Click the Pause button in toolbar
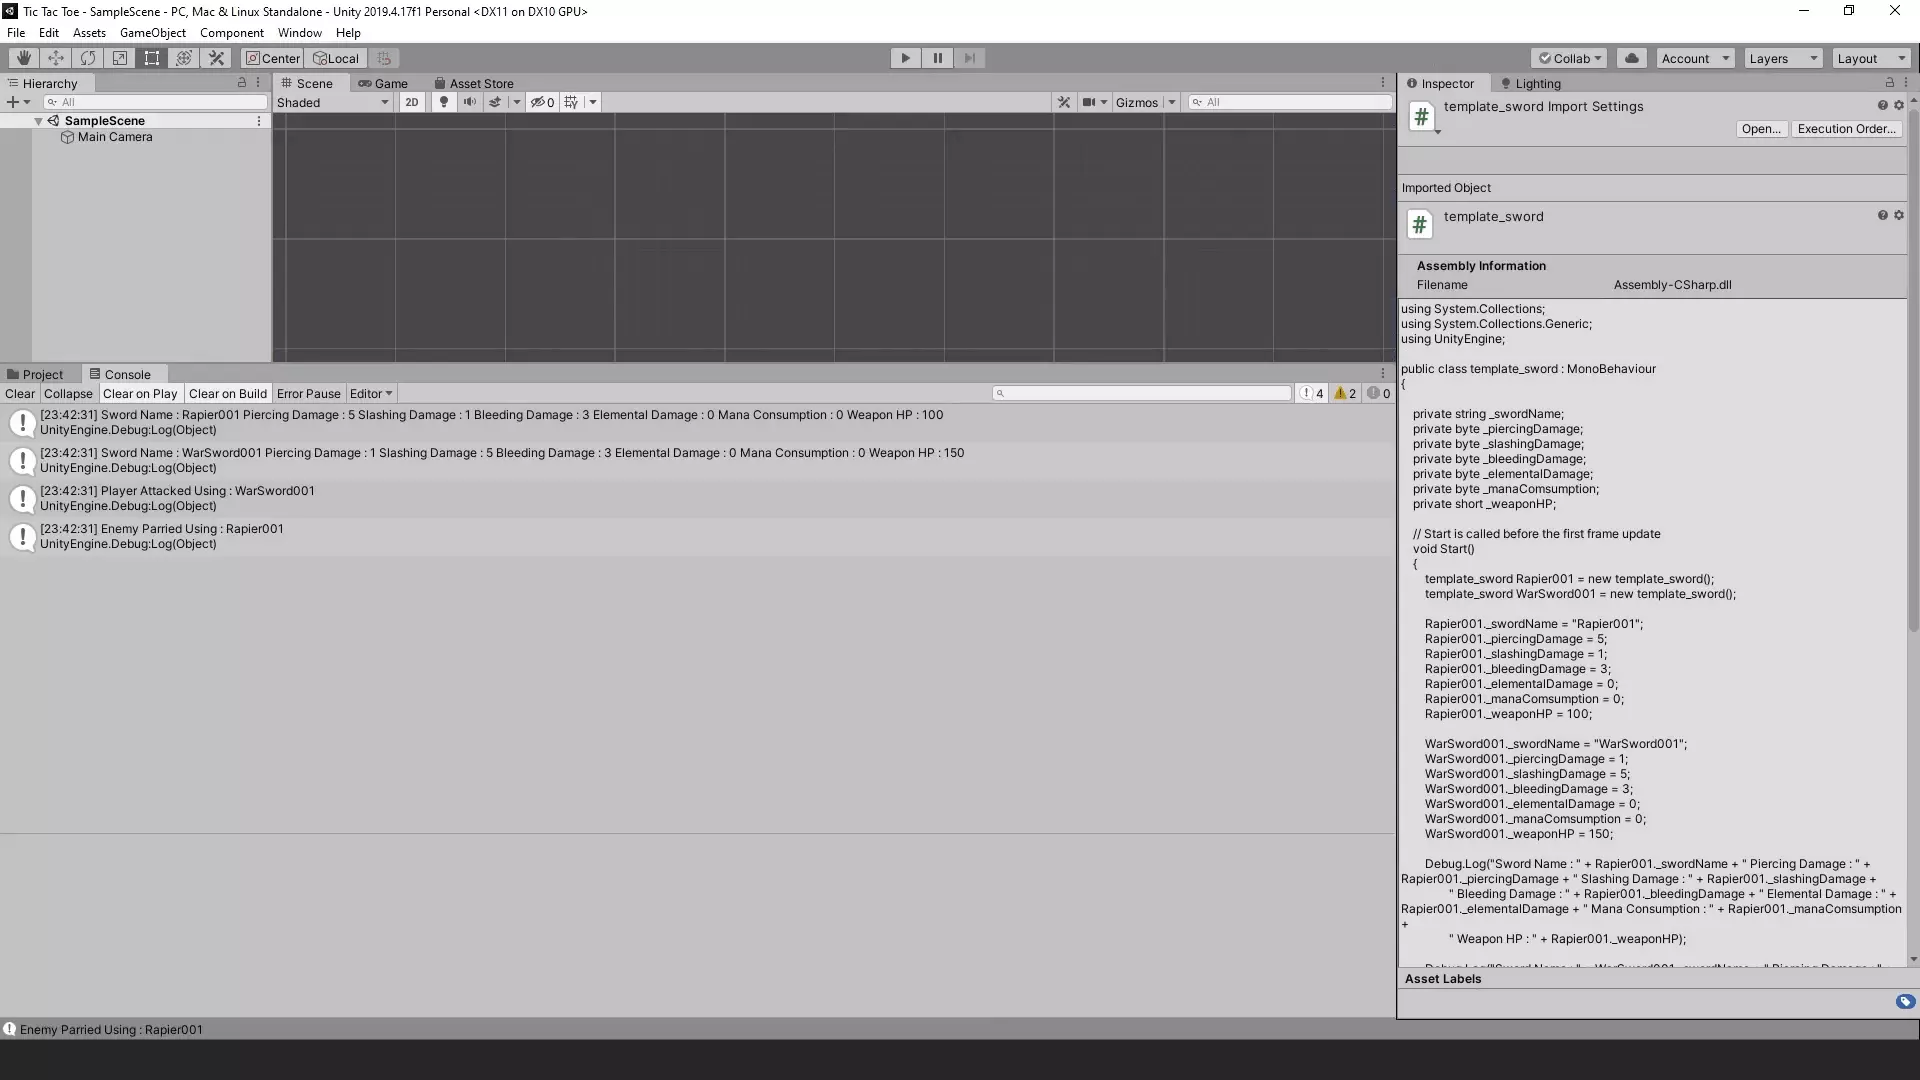The width and height of the screenshot is (1920, 1080). (938, 57)
